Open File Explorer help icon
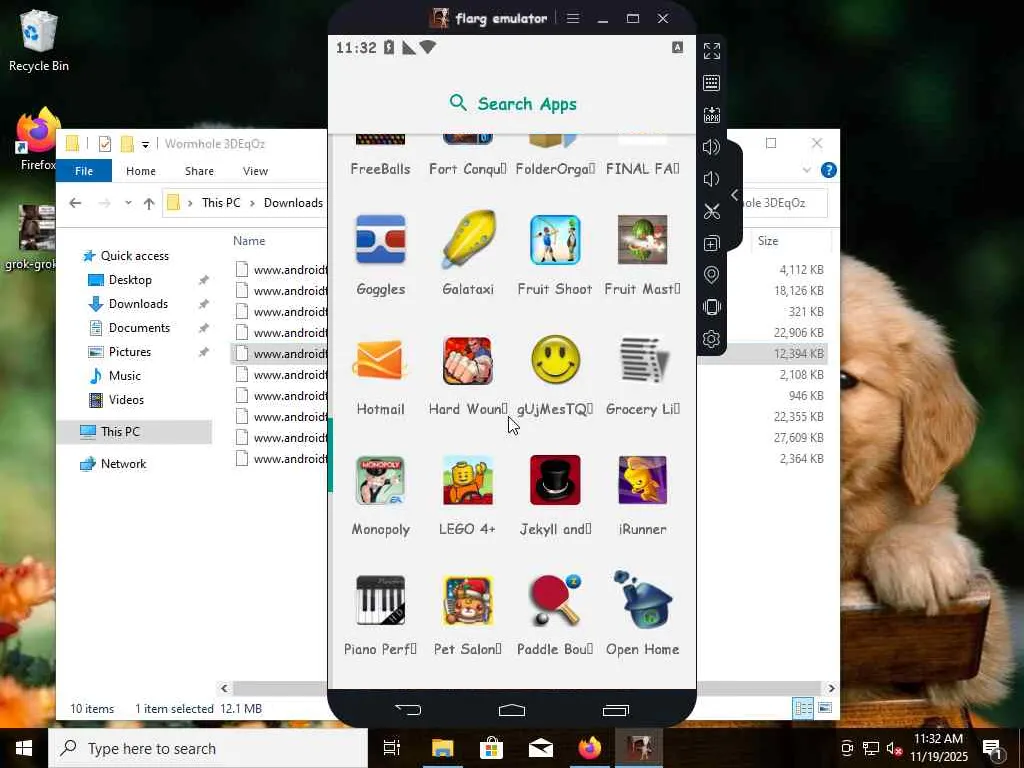The image size is (1024, 768). click(829, 170)
